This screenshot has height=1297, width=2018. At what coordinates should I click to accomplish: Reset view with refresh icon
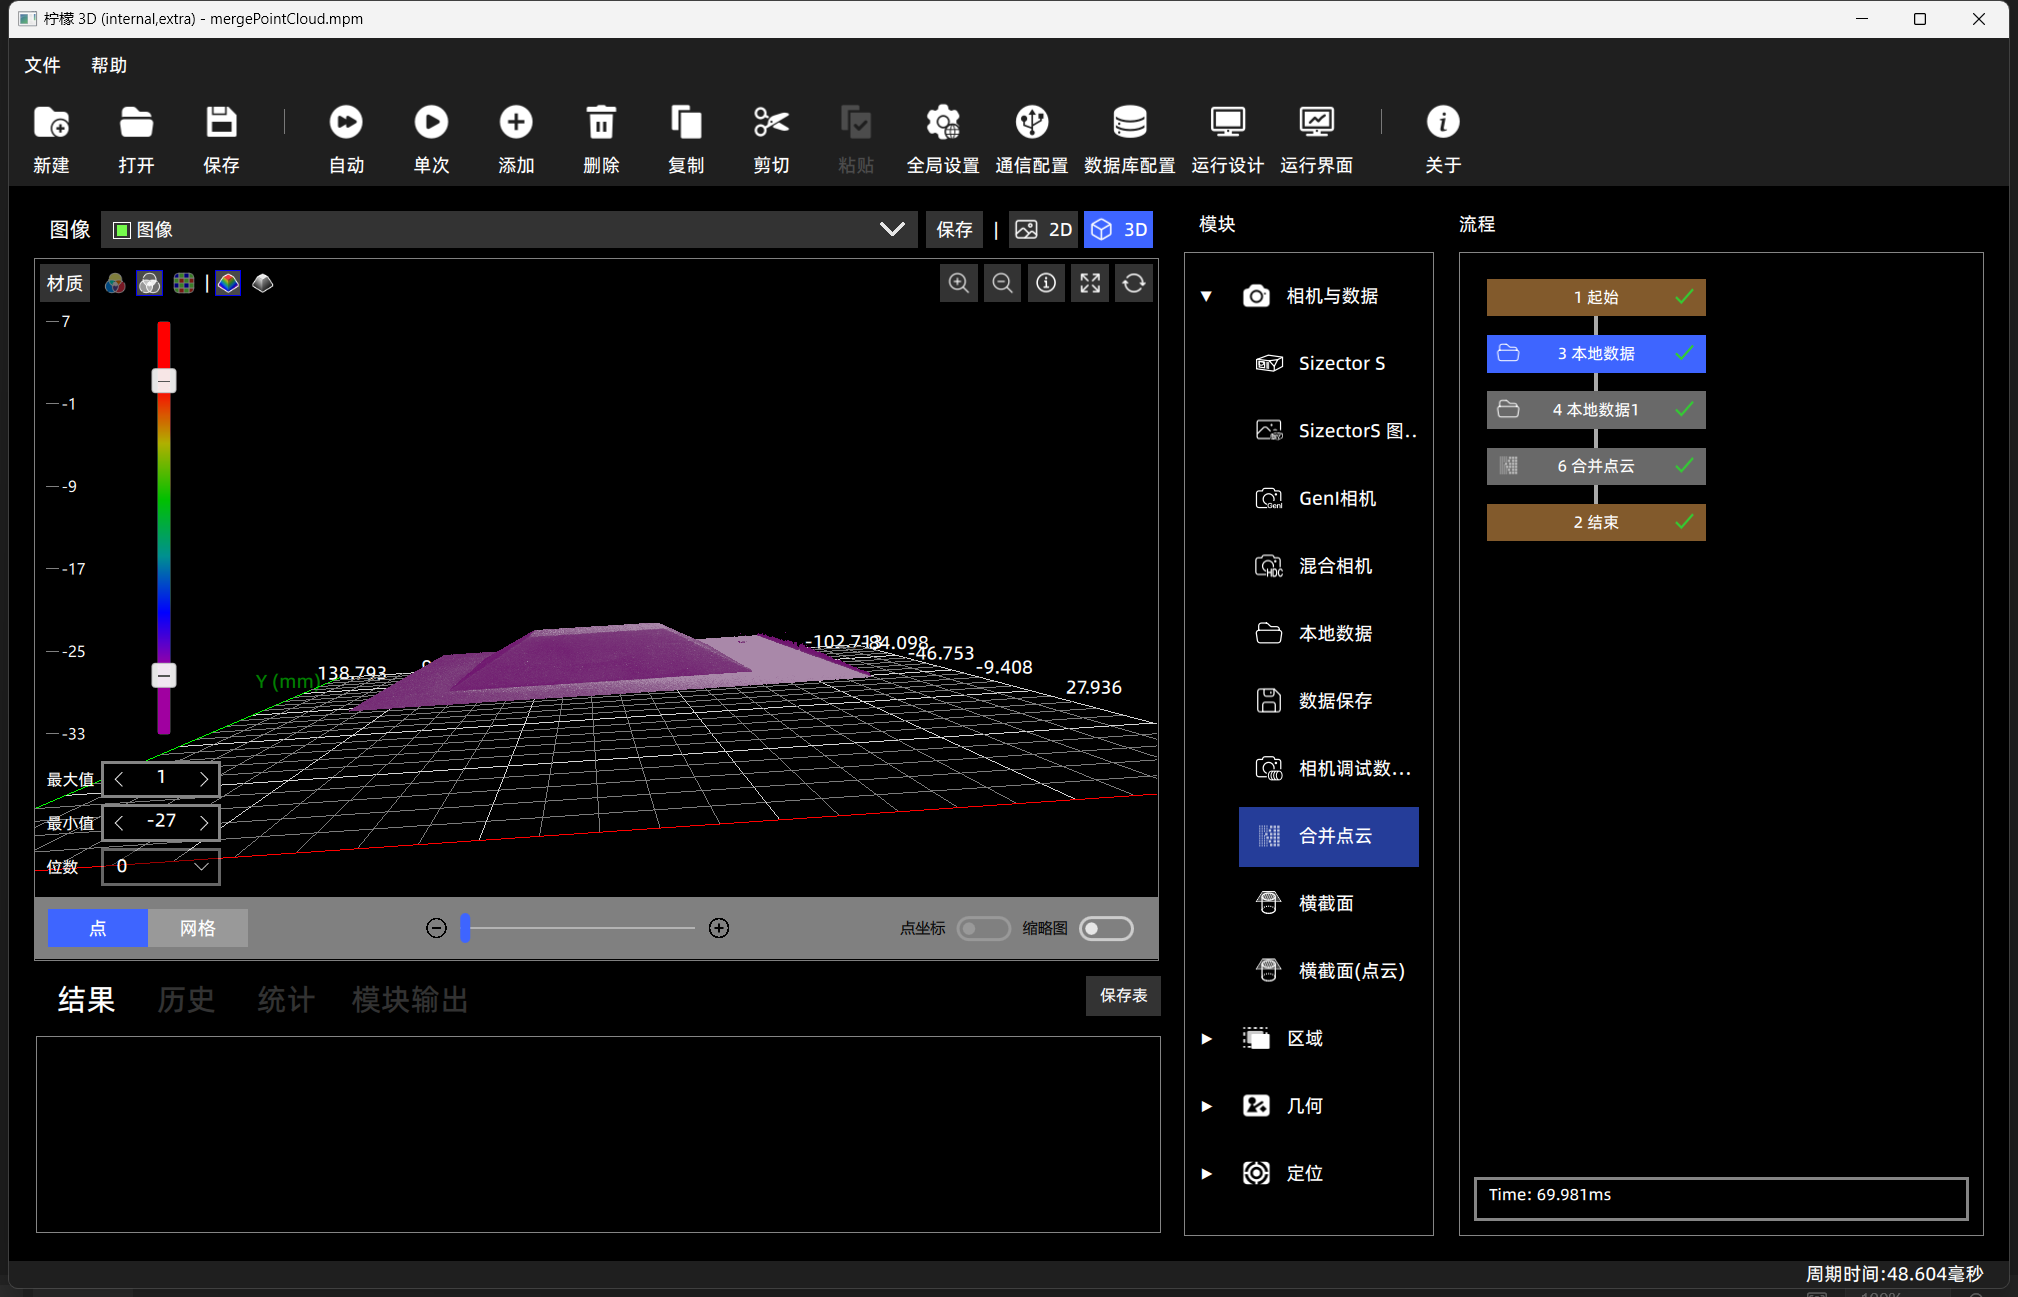(x=1134, y=284)
